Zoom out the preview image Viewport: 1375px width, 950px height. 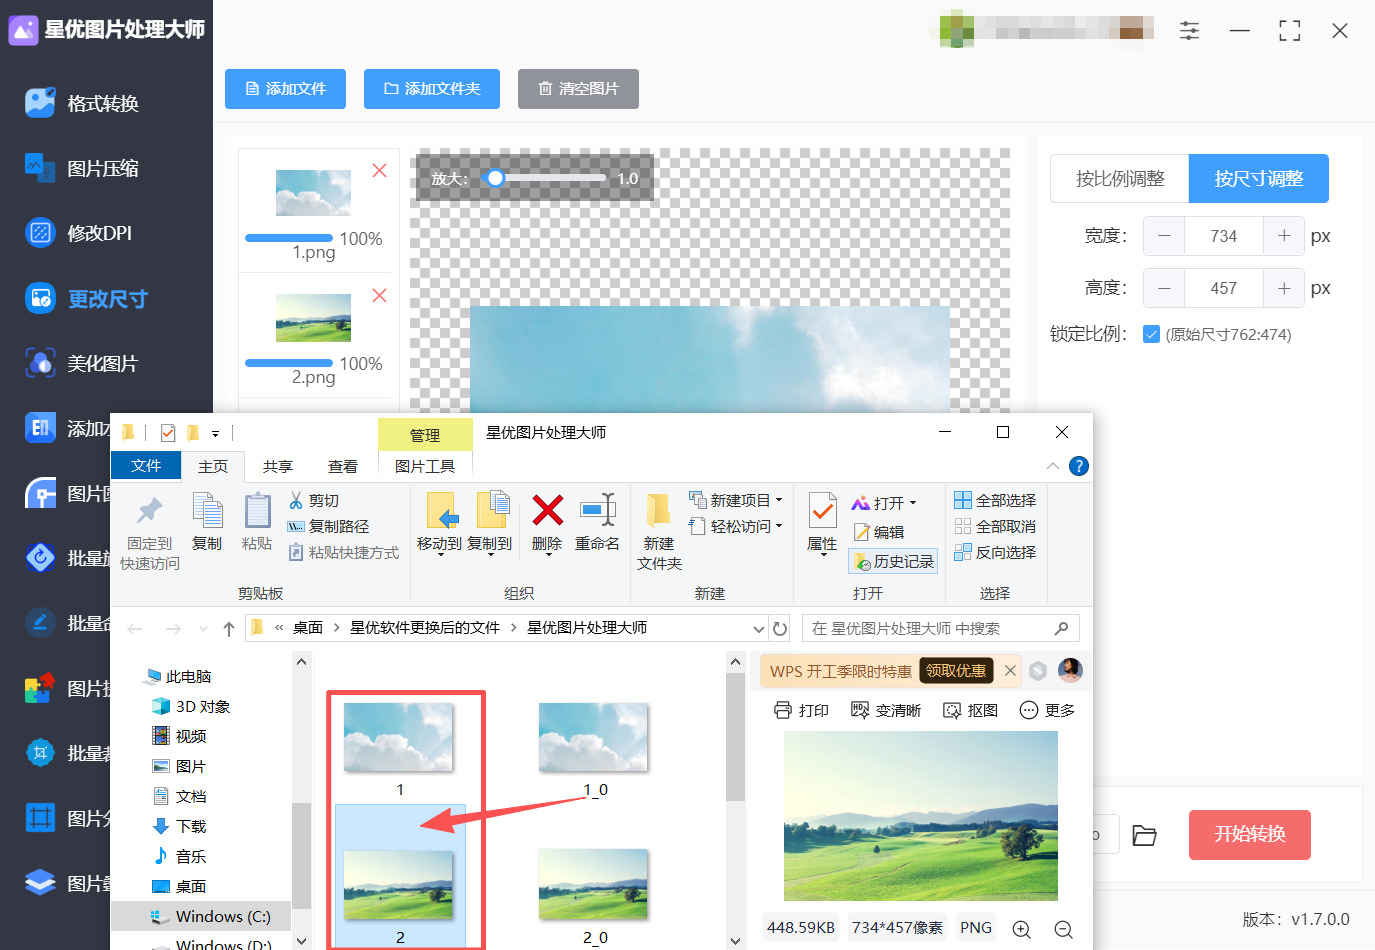[1064, 929]
